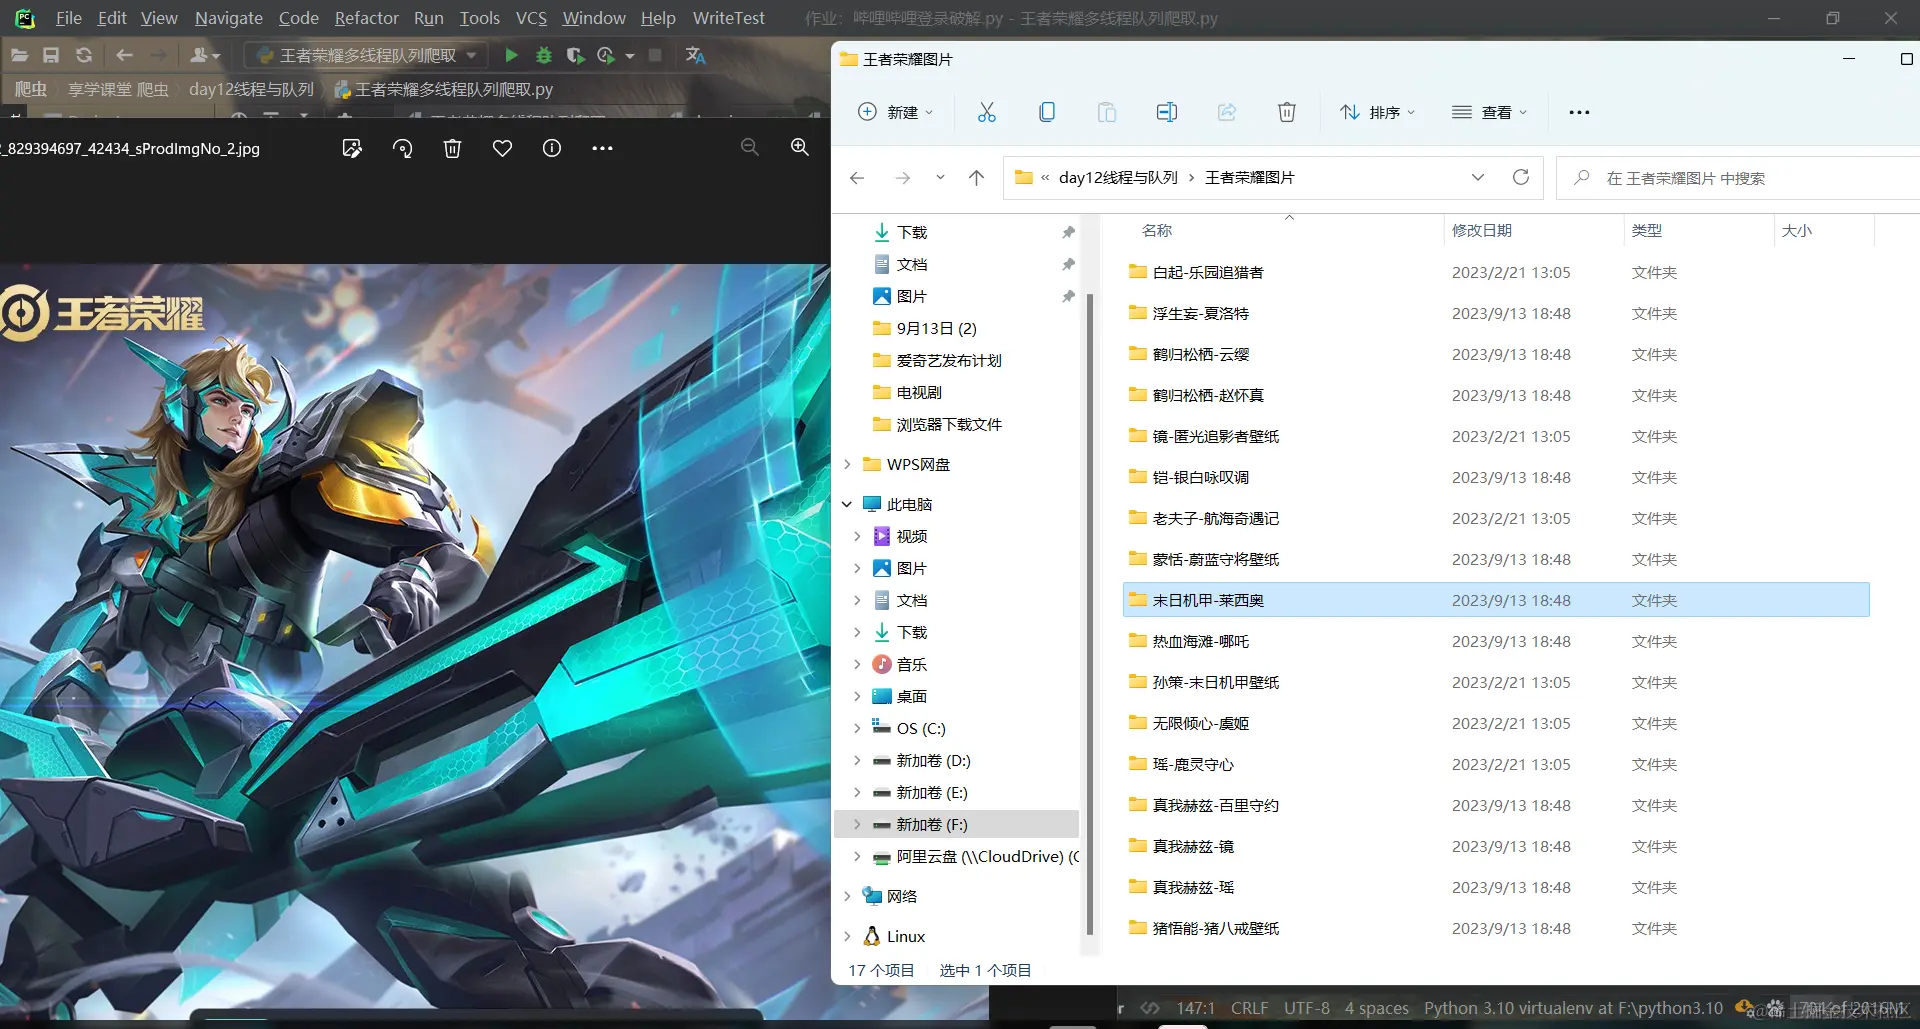Click the PyCharm Debug bug icon
Image resolution: width=1920 pixels, height=1029 pixels.
(544, 55)
